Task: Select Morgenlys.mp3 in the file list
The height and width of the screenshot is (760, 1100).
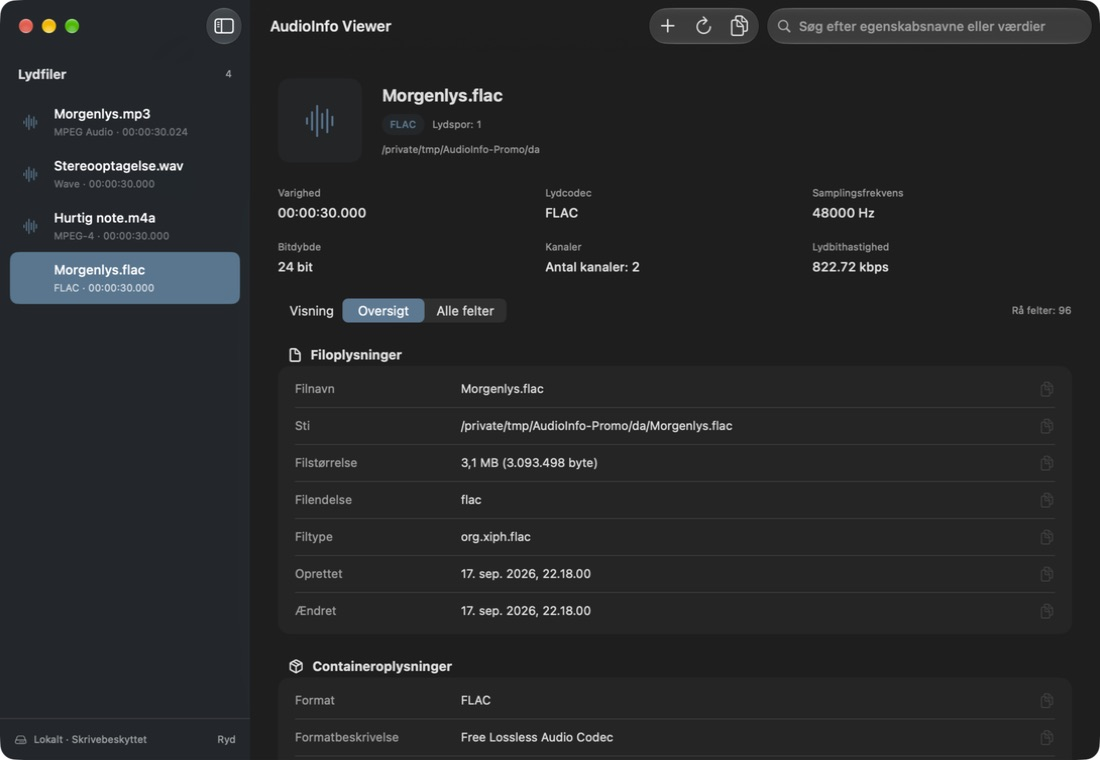Action: 125,122
